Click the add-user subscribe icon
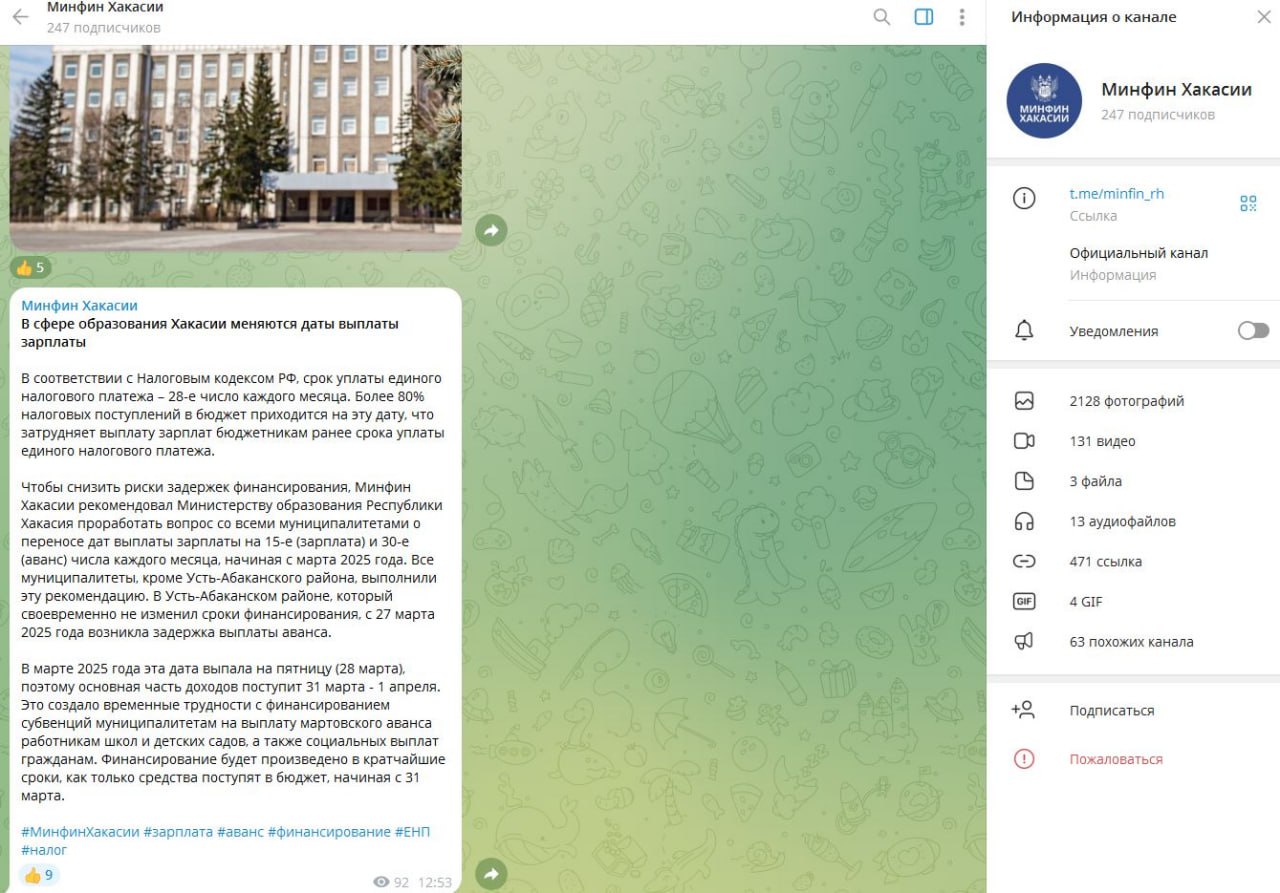The image size is (1280, 893). tap(1023, 710)
